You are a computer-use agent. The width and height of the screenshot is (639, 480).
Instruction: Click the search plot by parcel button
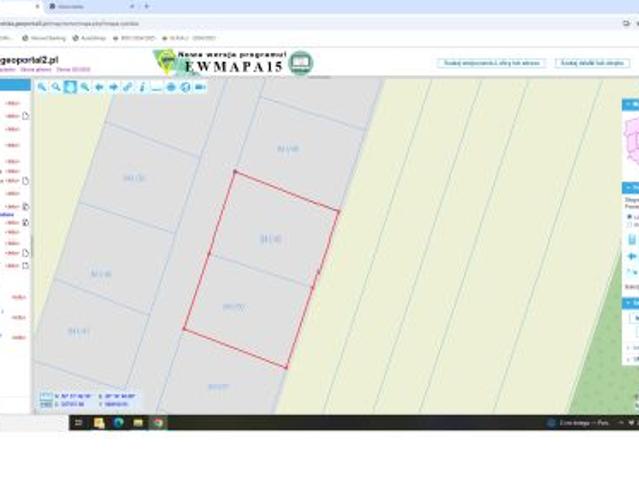(593, 63)
